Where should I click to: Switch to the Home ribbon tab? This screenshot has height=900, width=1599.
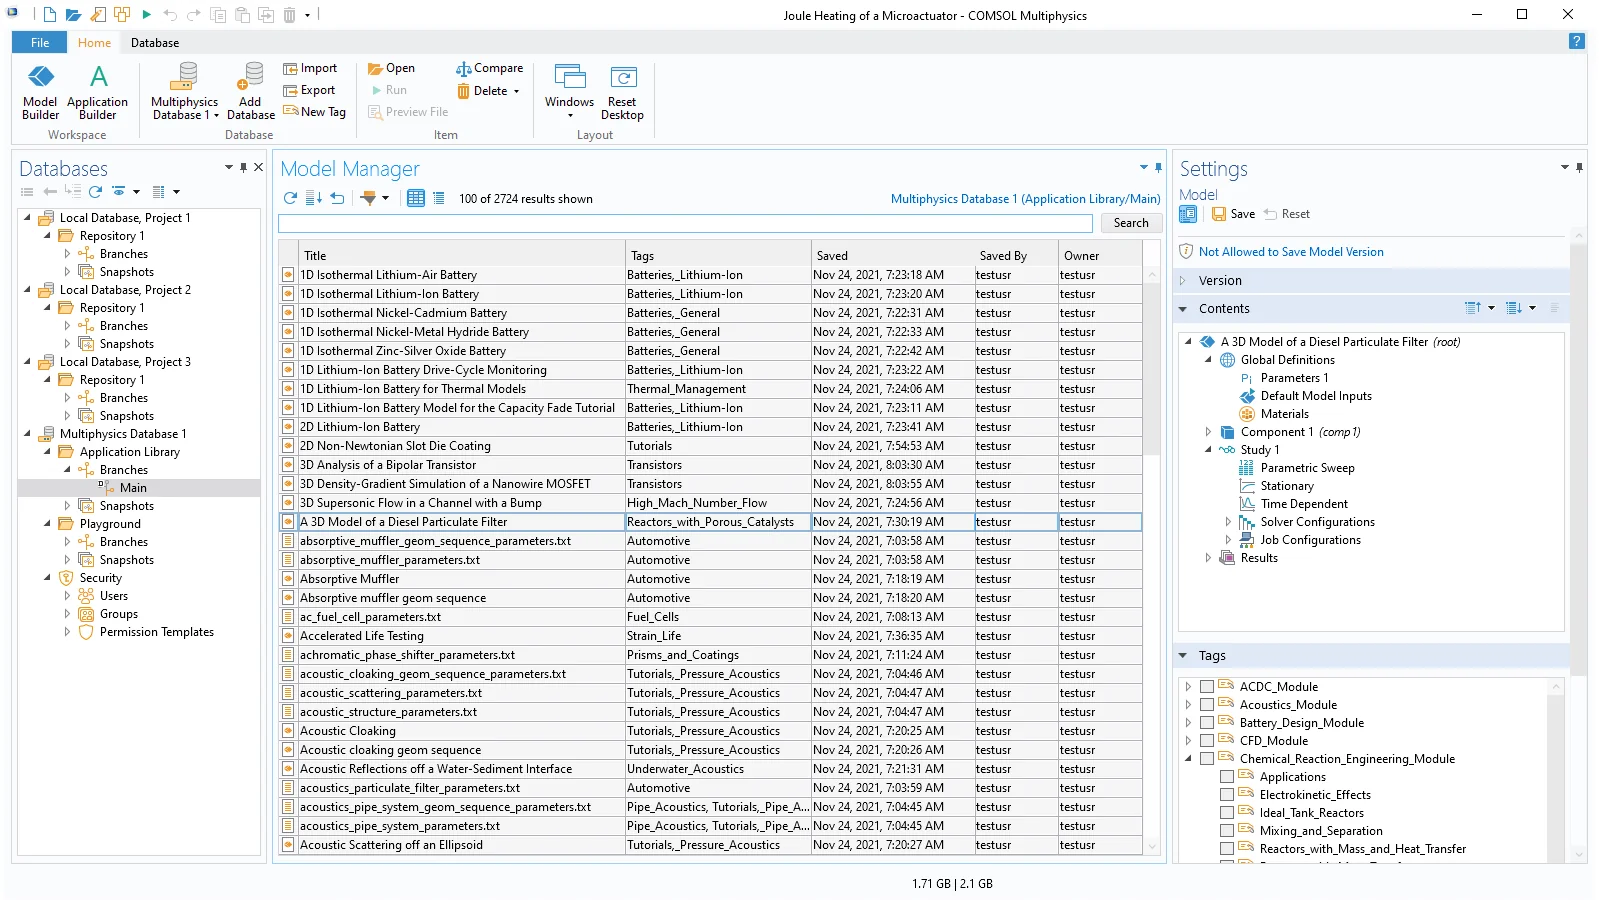click(x=94, y=43)
